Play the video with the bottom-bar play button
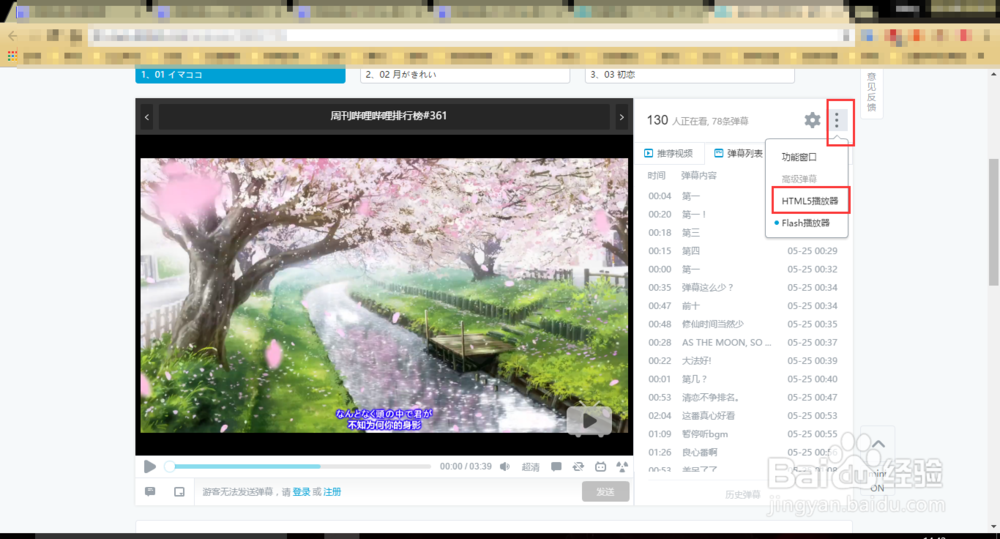The width and height of the screenshot is (1000, 539). point(150,467)
